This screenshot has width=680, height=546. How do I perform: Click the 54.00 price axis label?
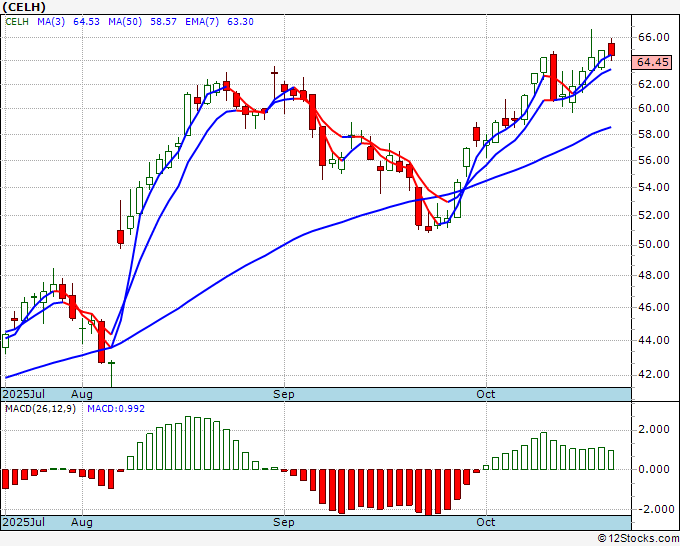(x=654, y=187)
